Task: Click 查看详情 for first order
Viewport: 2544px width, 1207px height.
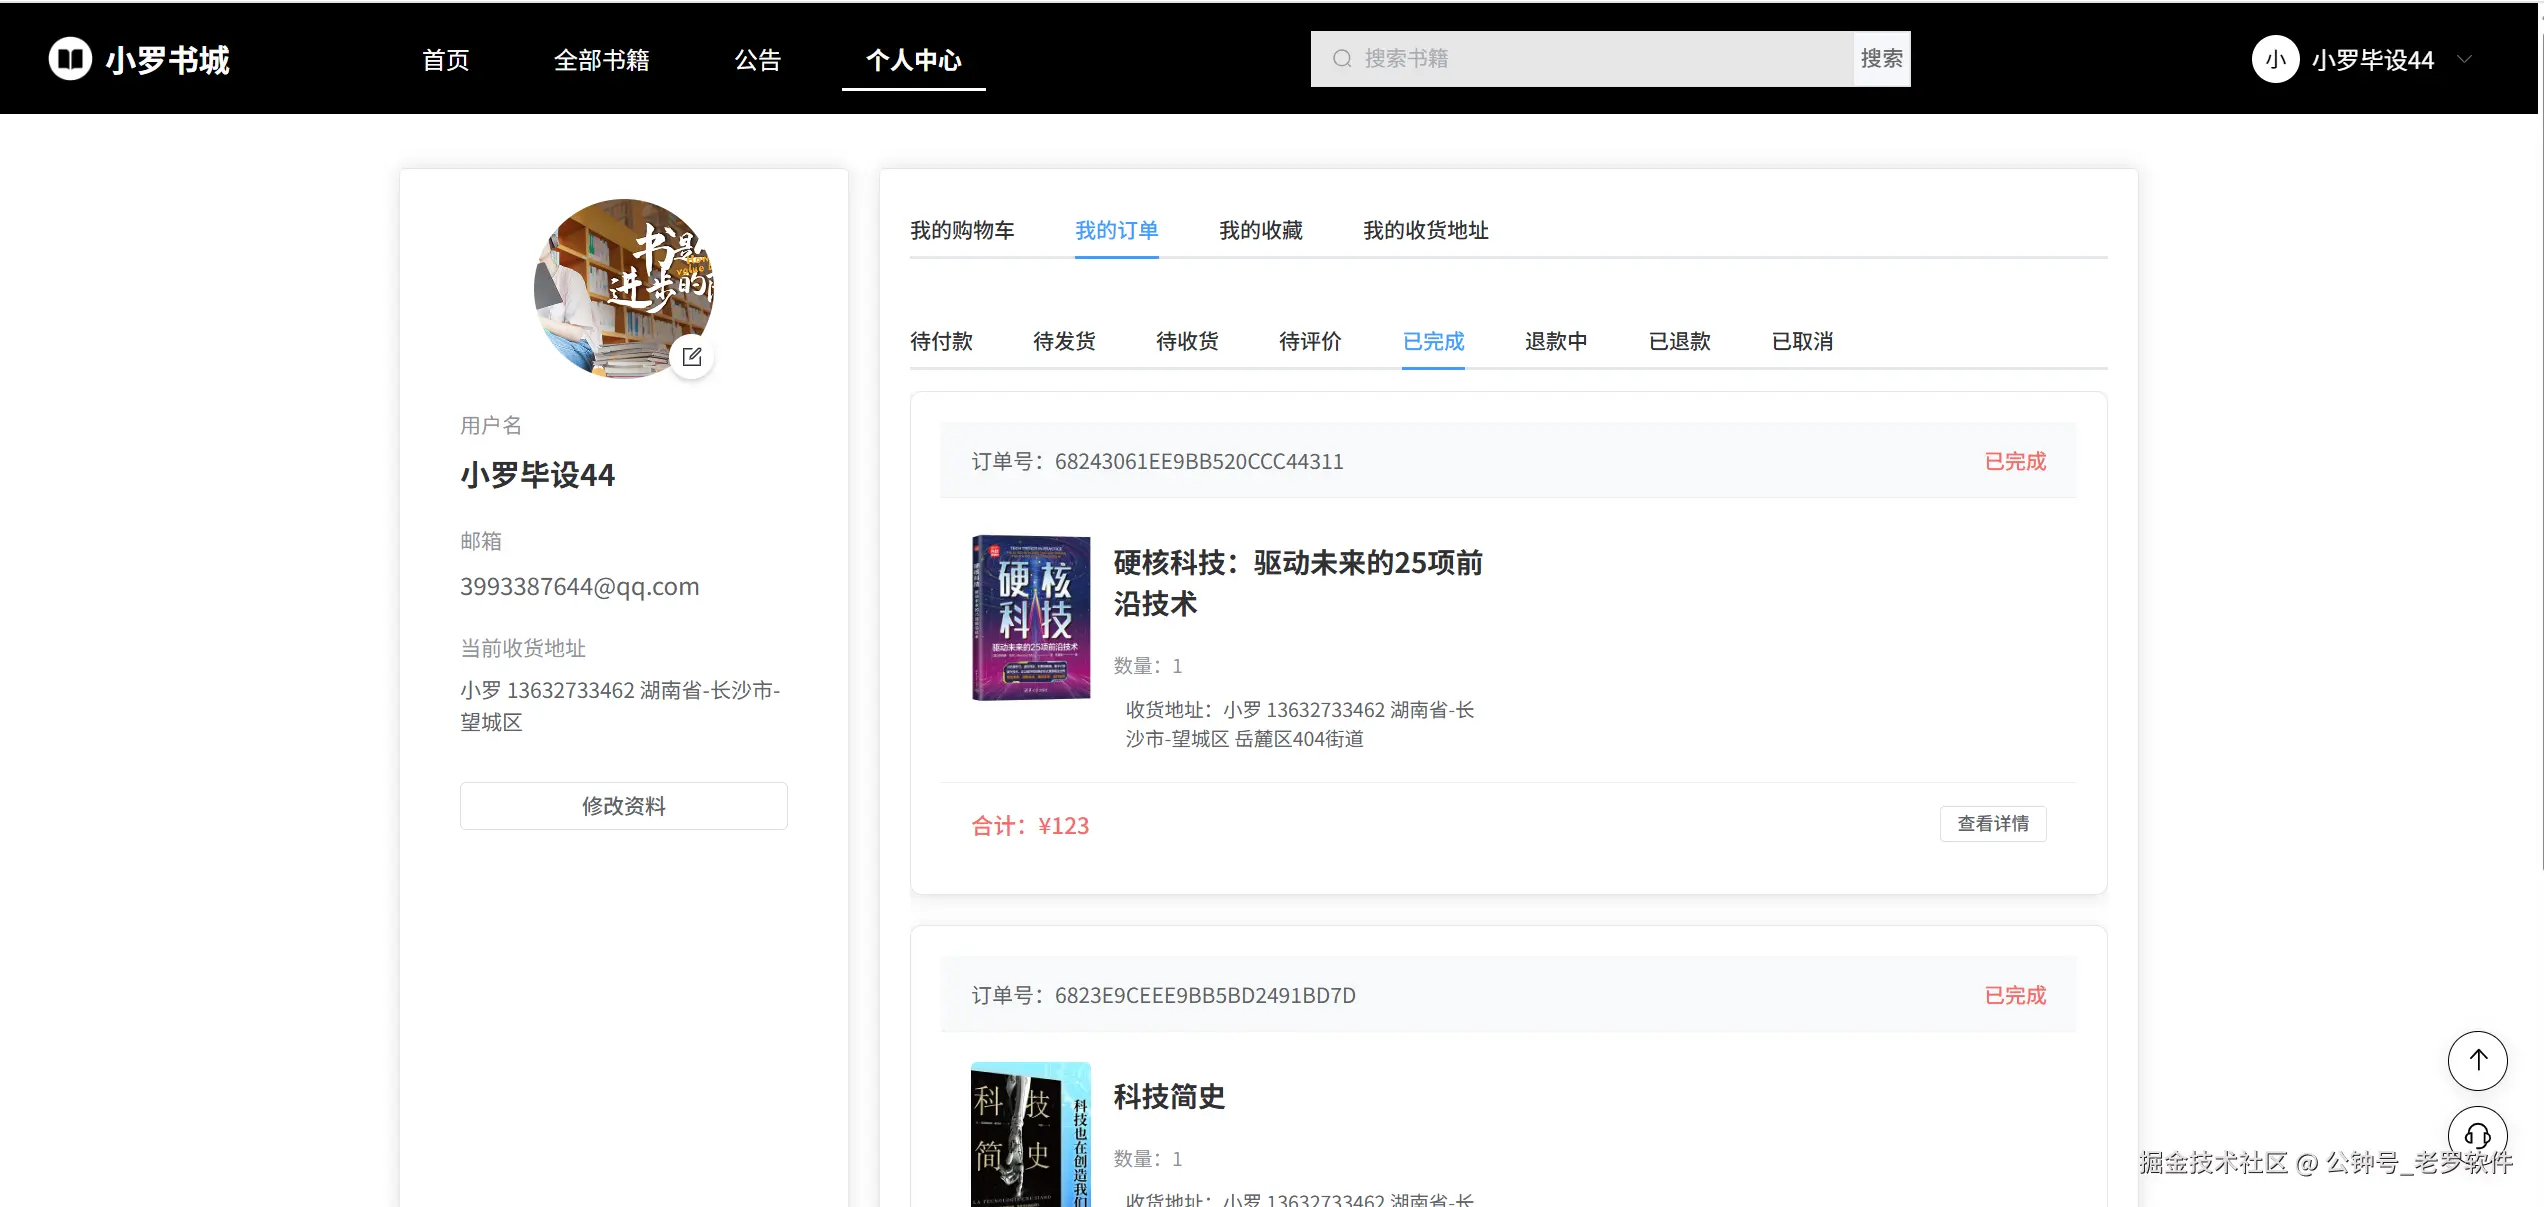Action: coord(1992,824)
